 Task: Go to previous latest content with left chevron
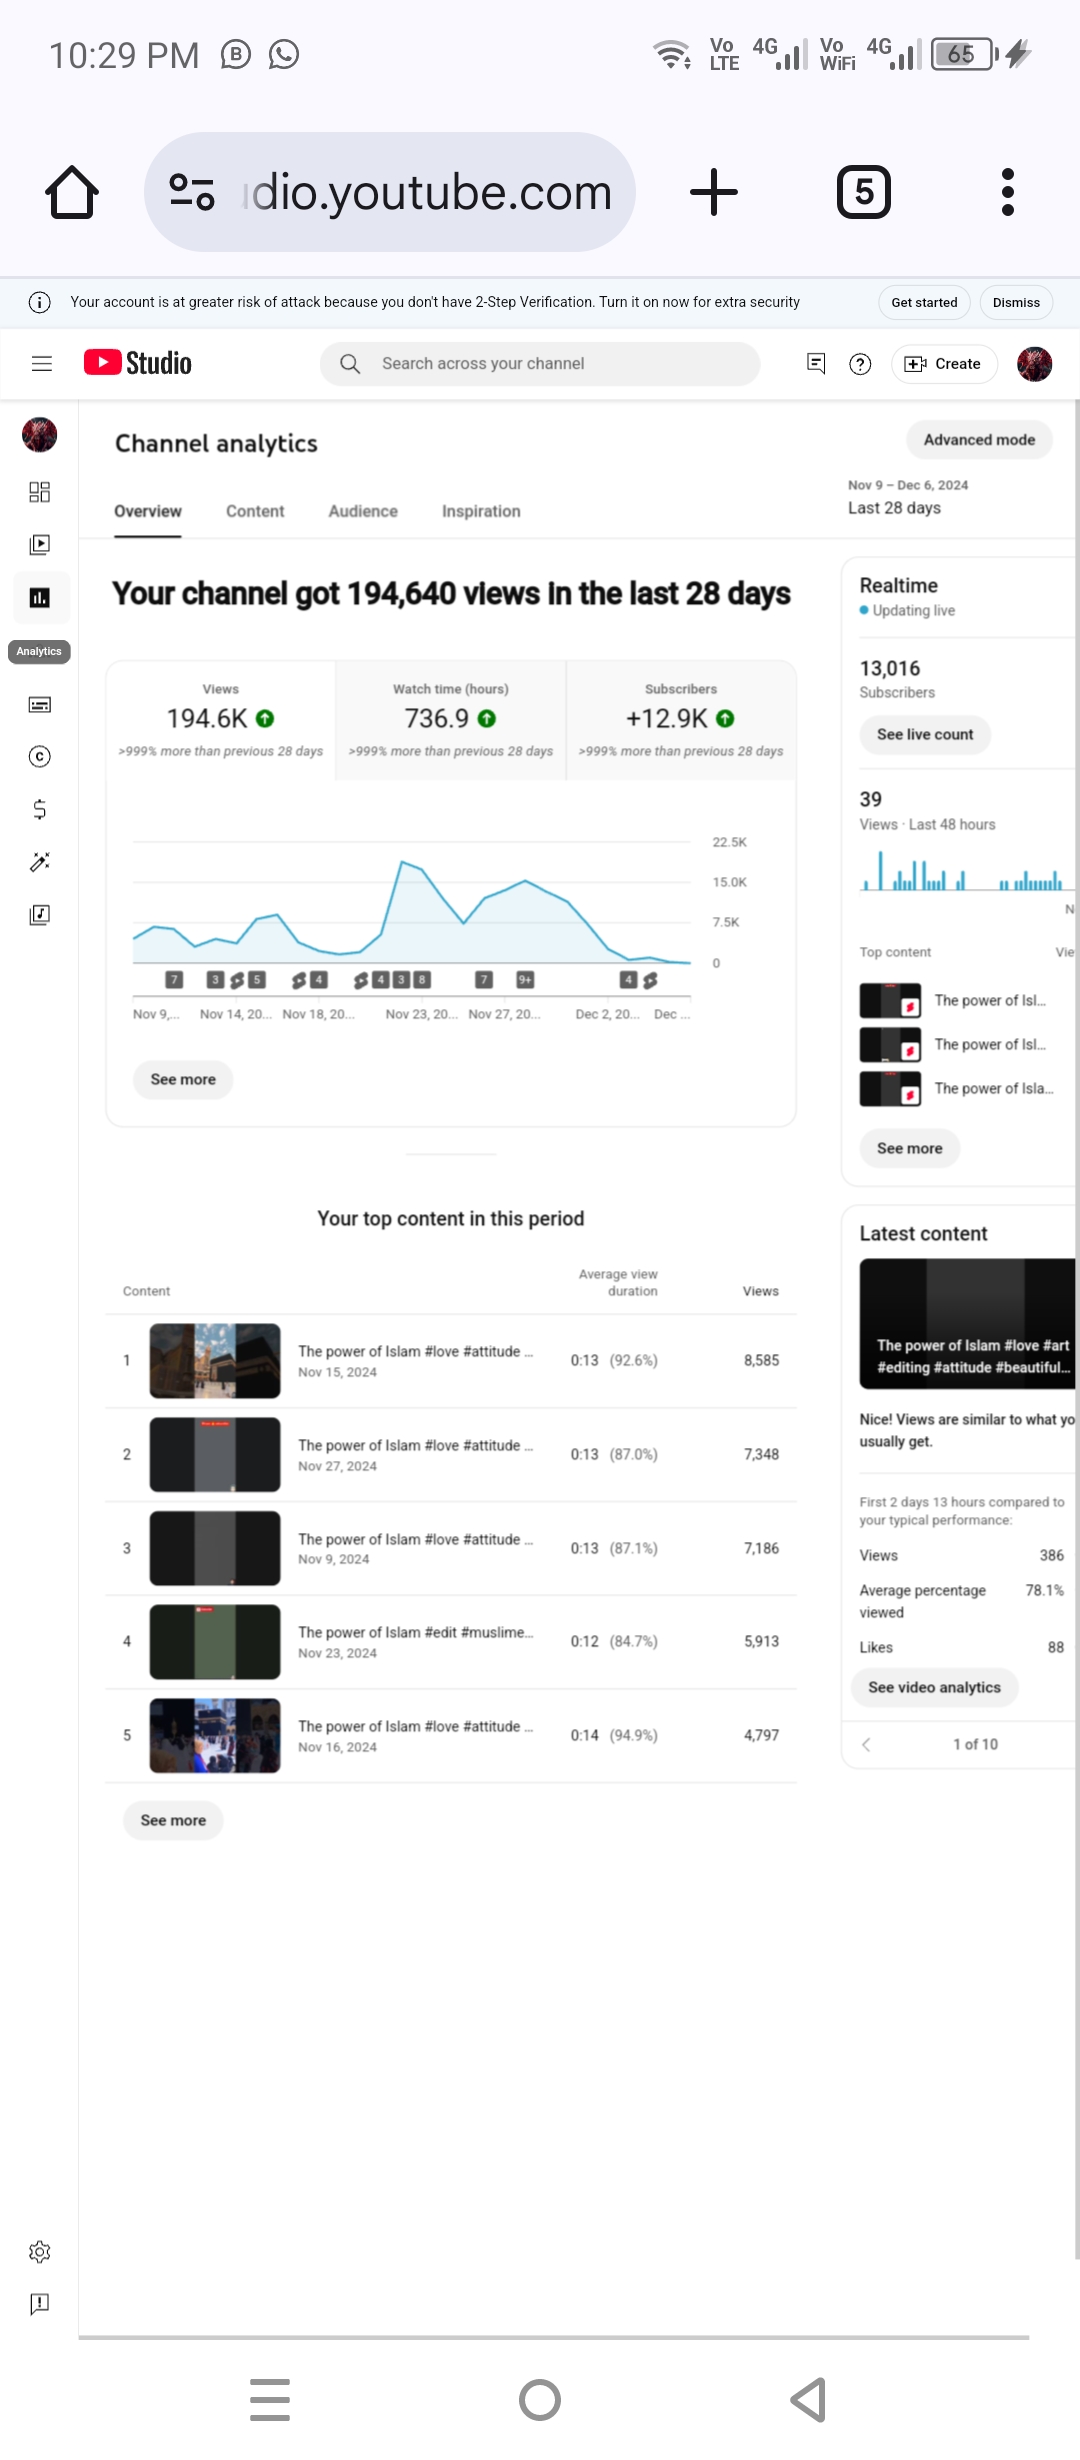click(866, 1745)
